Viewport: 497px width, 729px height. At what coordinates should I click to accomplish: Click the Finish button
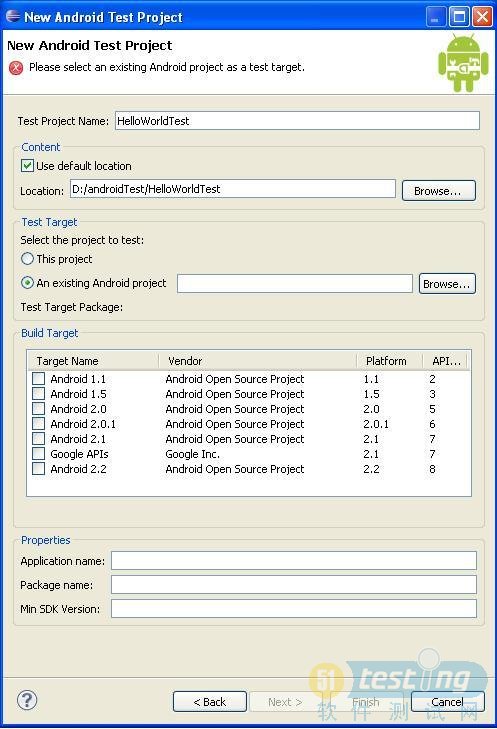(x=366, y=702)
